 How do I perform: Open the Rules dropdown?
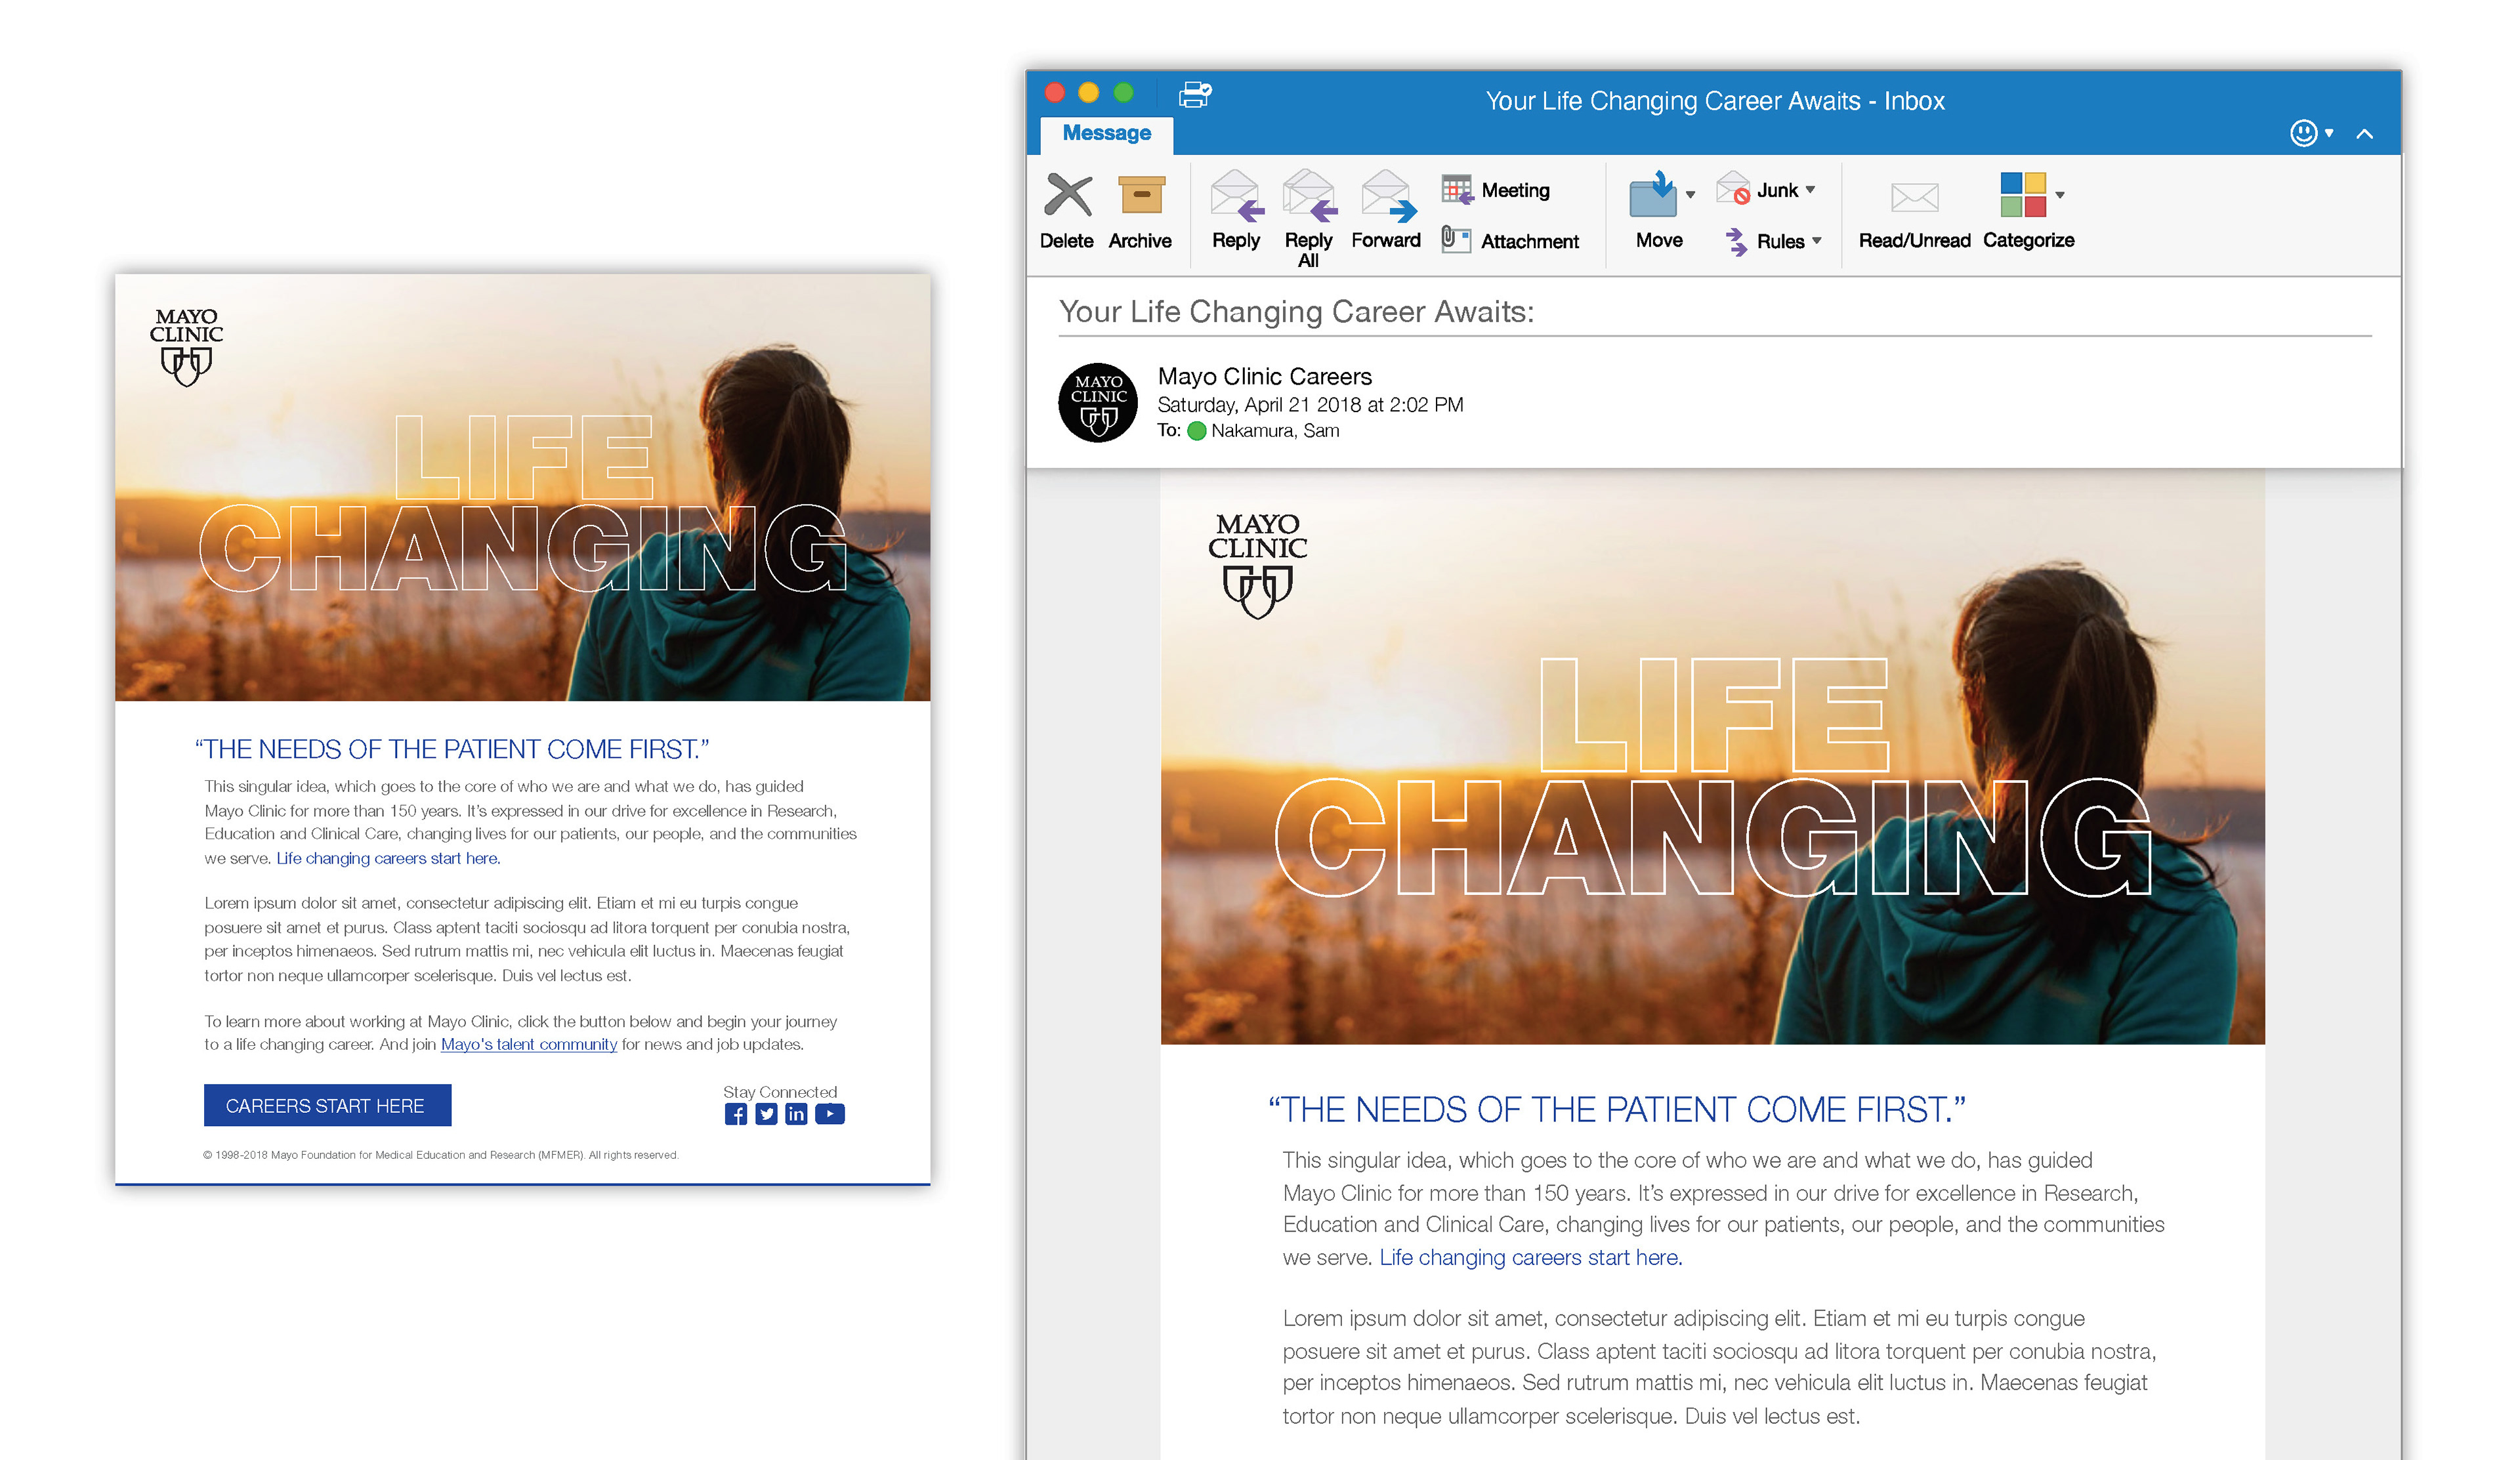point(1817,240)
